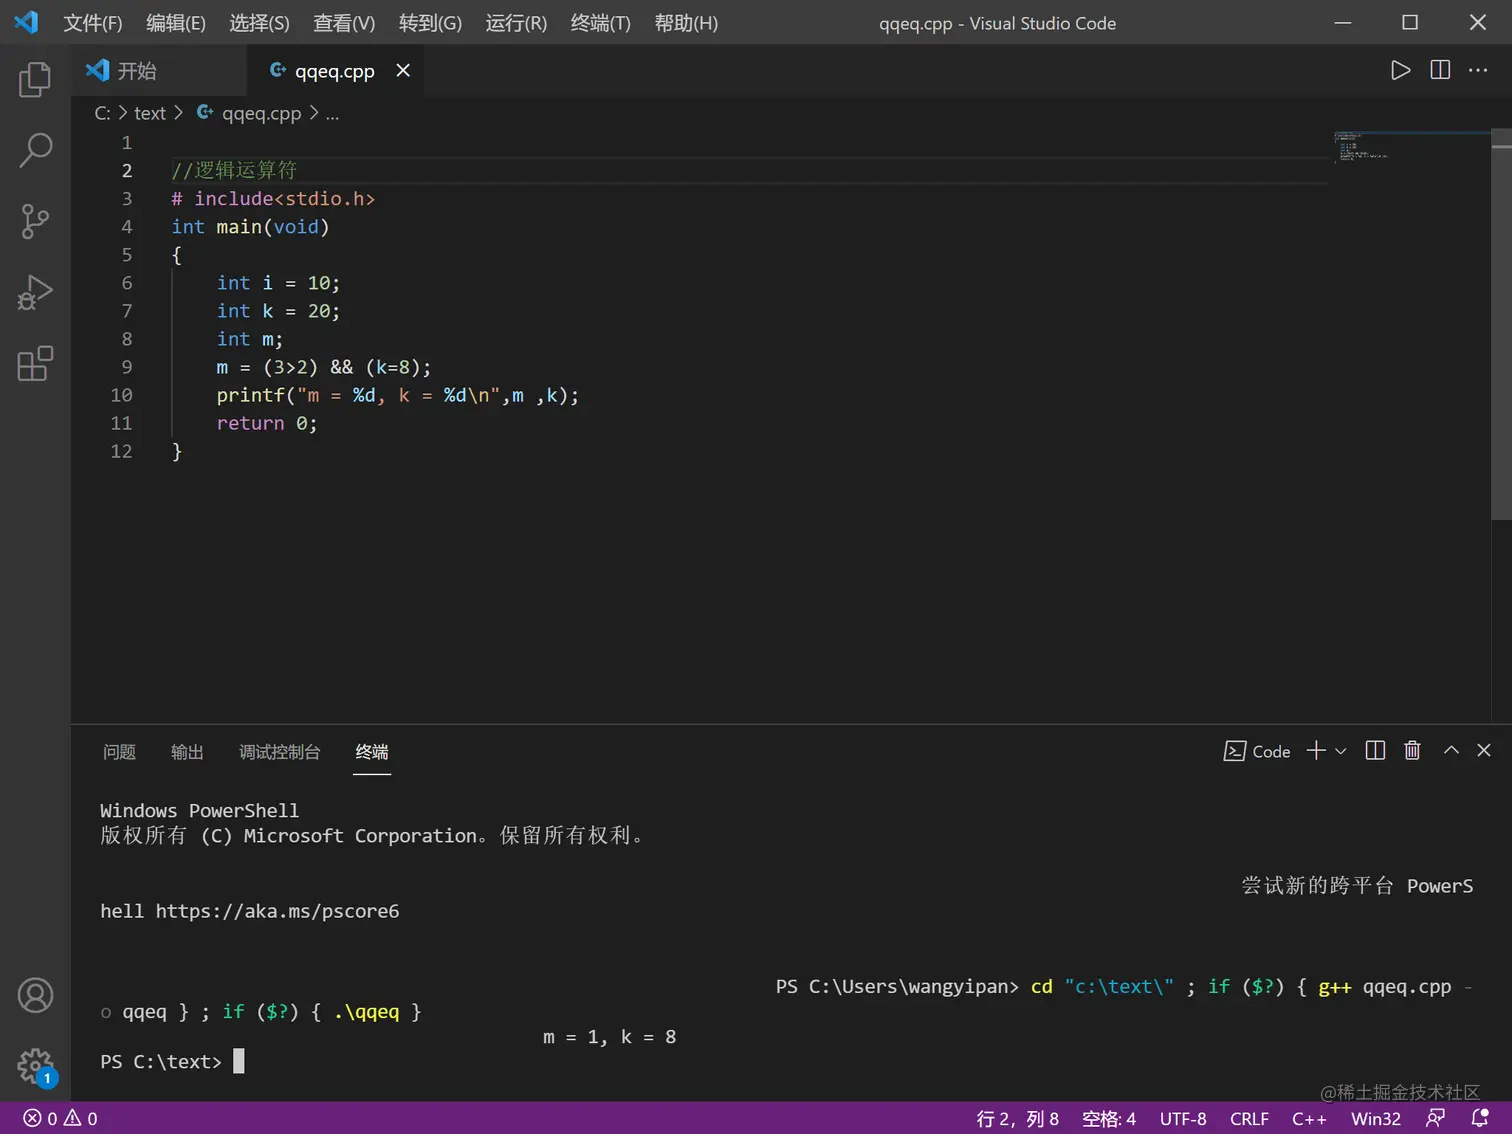Image resolution: width=1512 pixels, height=1134 pixels.
Task: Click the # include<stdio.h> line
Action: pos(273,199)
